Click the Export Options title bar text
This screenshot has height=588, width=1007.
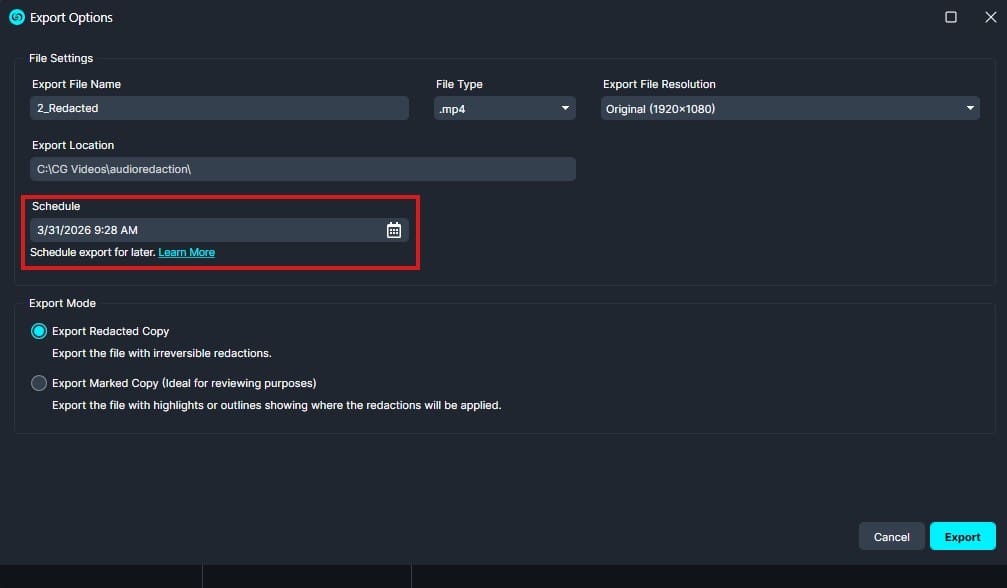coord(71,17)
